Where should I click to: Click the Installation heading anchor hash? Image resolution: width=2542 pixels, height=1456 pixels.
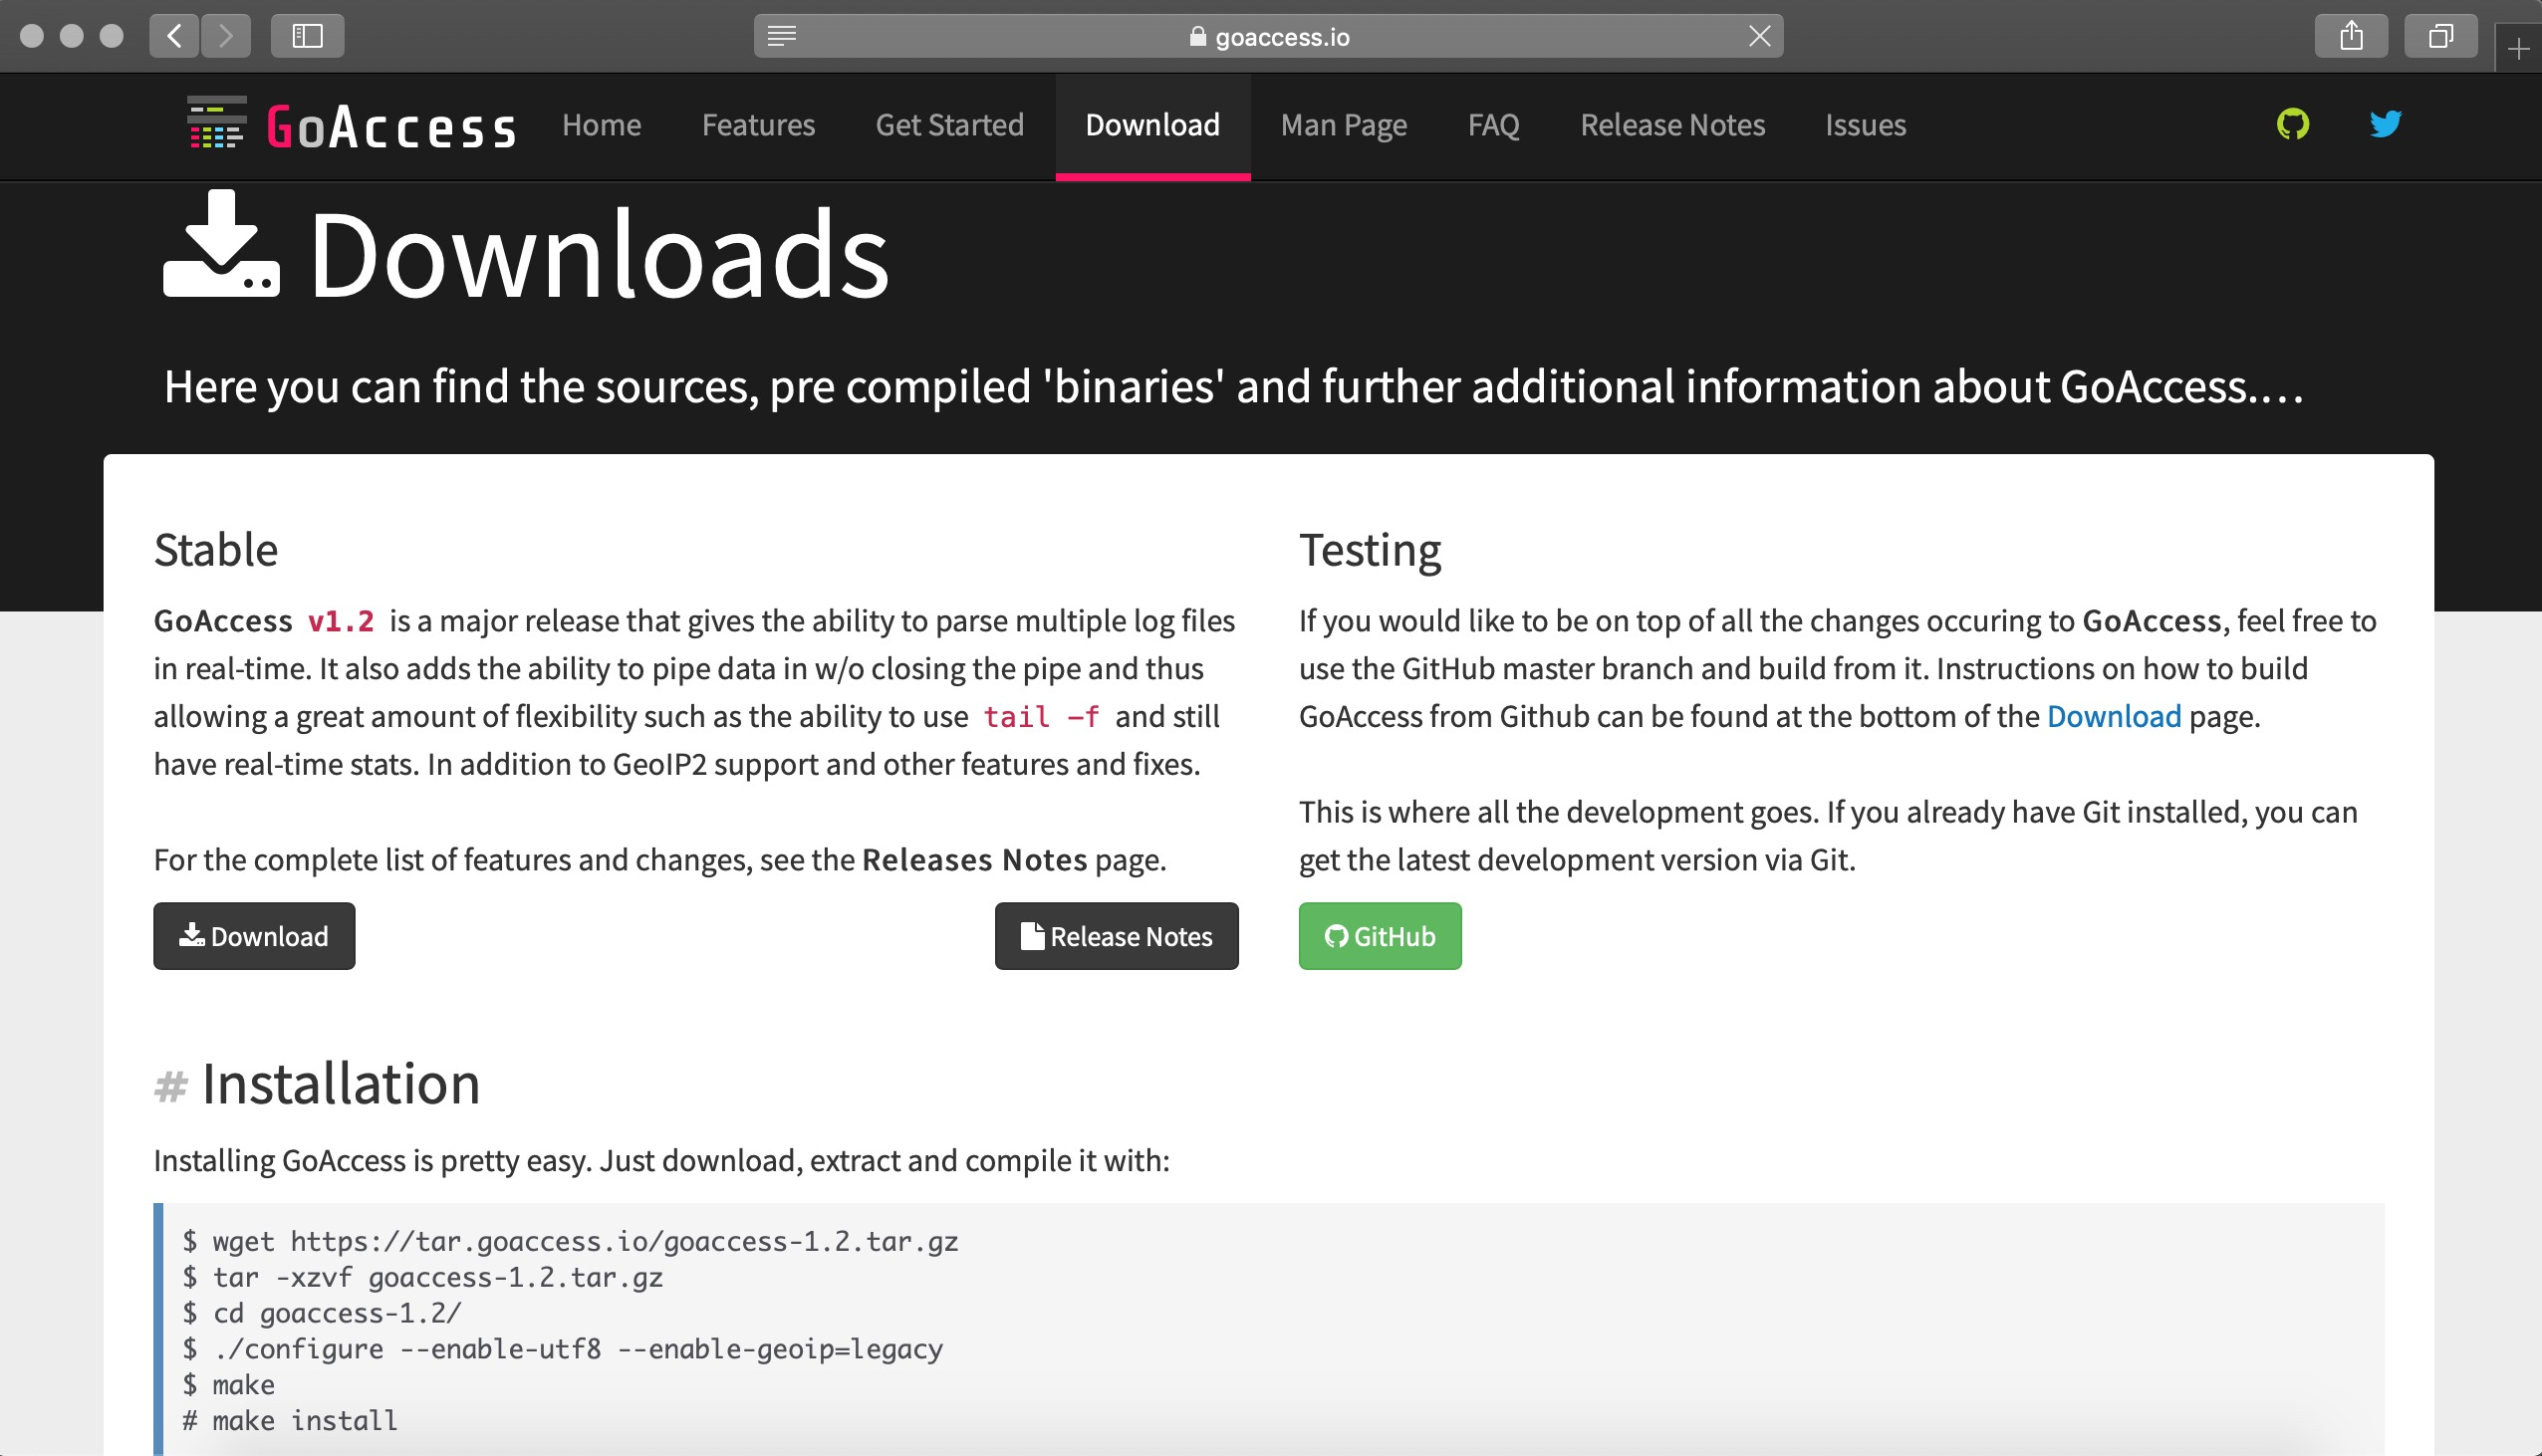pyautogui.click(x=170, y=1086)
